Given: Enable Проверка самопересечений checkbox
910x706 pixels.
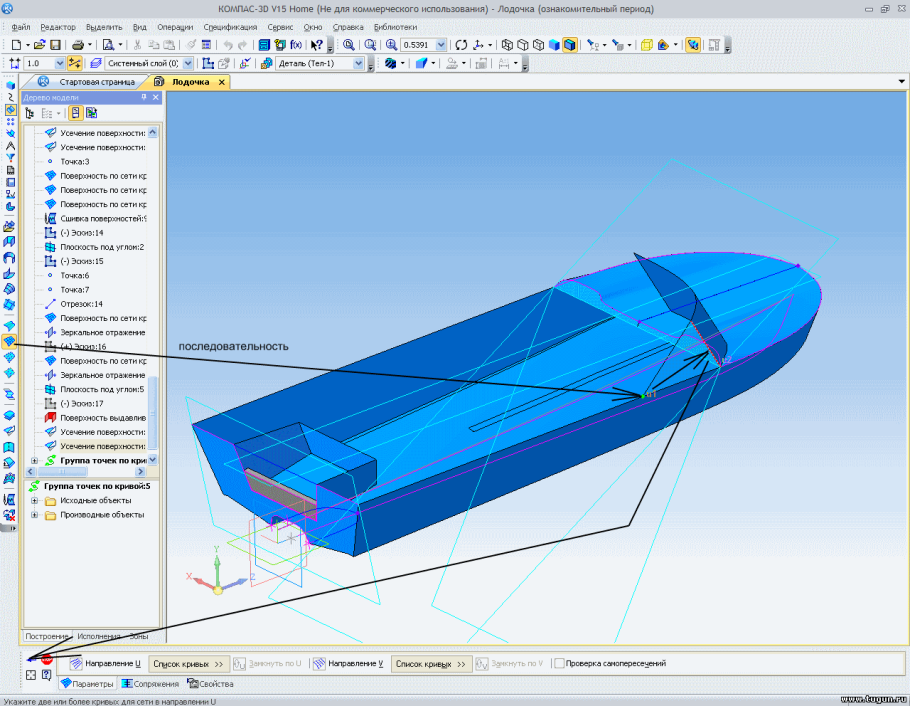Looking at the screenshot, I should (560, 663).
